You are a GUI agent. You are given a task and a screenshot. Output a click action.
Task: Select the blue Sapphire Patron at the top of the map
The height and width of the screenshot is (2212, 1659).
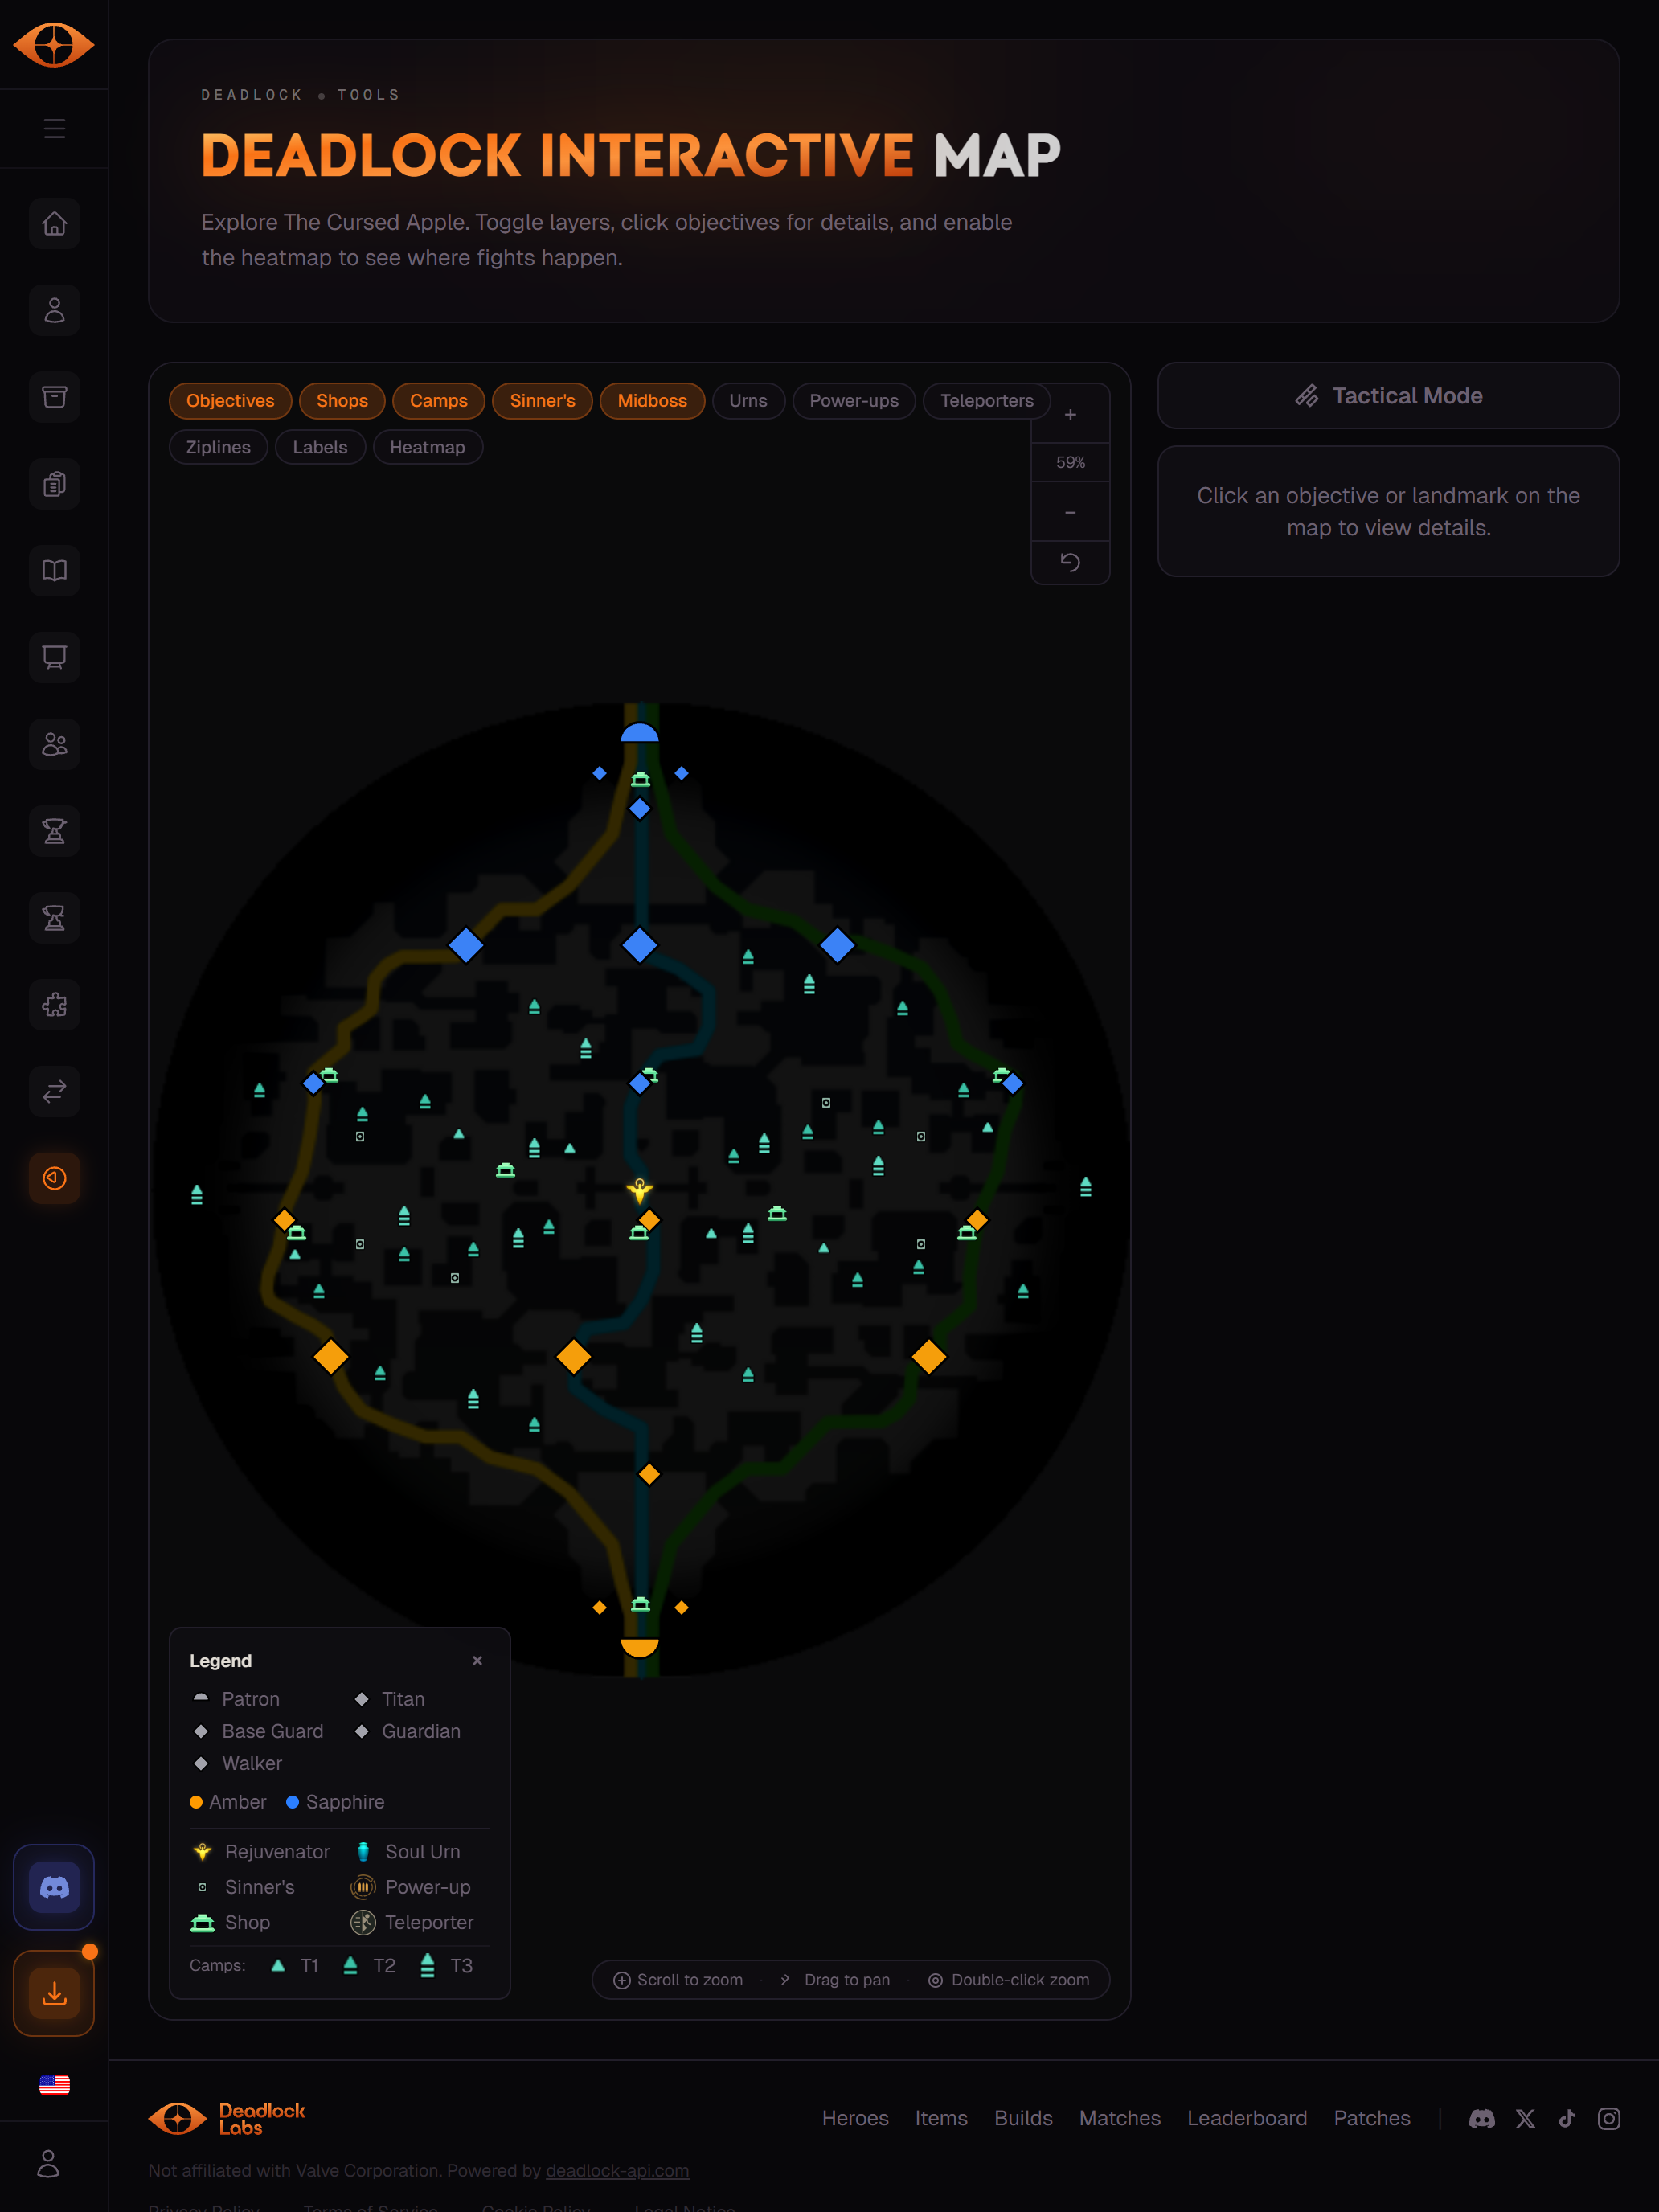[x=639, y=732]
